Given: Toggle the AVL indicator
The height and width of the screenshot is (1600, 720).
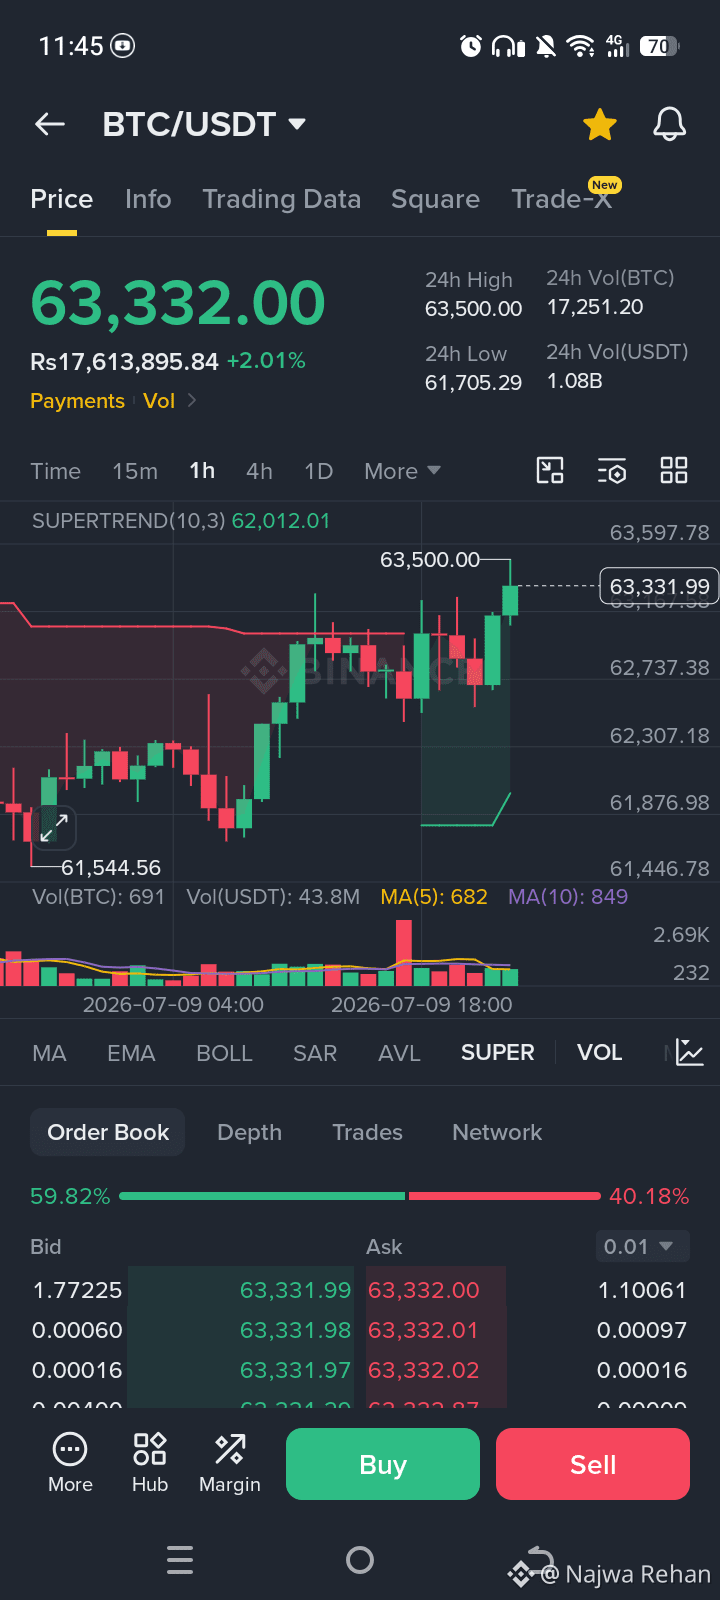Looking at the screenshot, I should (399, 1053).
